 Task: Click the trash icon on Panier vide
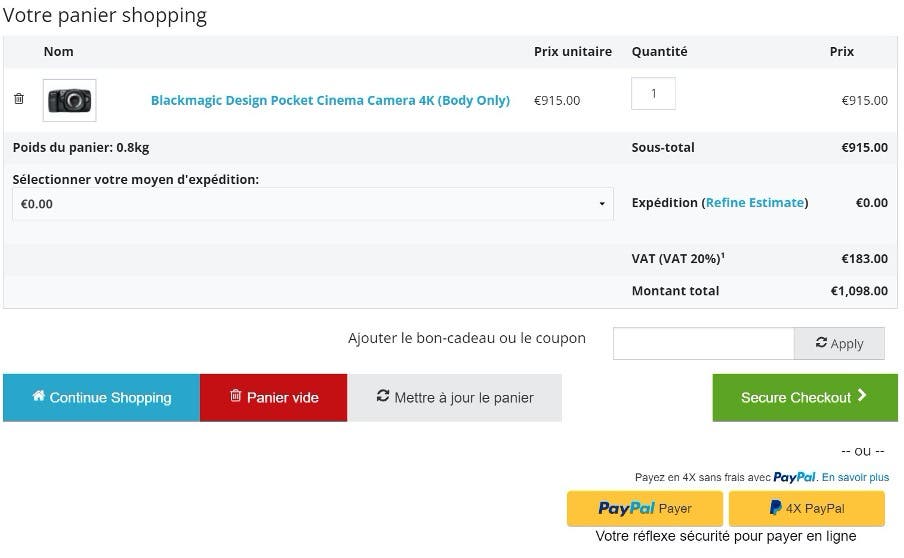tap(236, 396)
